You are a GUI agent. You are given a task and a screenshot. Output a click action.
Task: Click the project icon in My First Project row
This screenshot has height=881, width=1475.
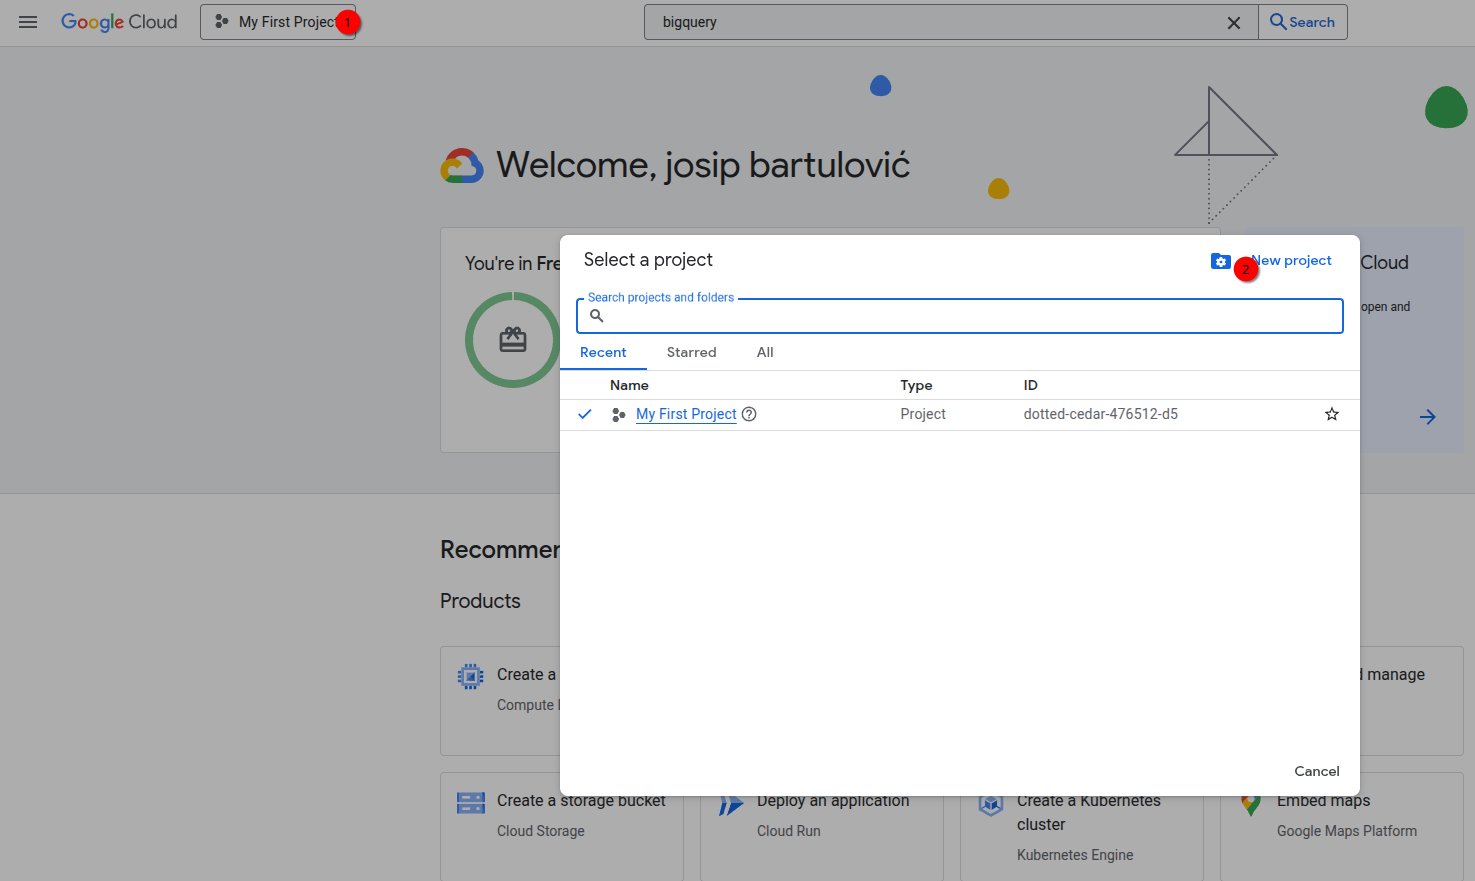pos(618,414)
